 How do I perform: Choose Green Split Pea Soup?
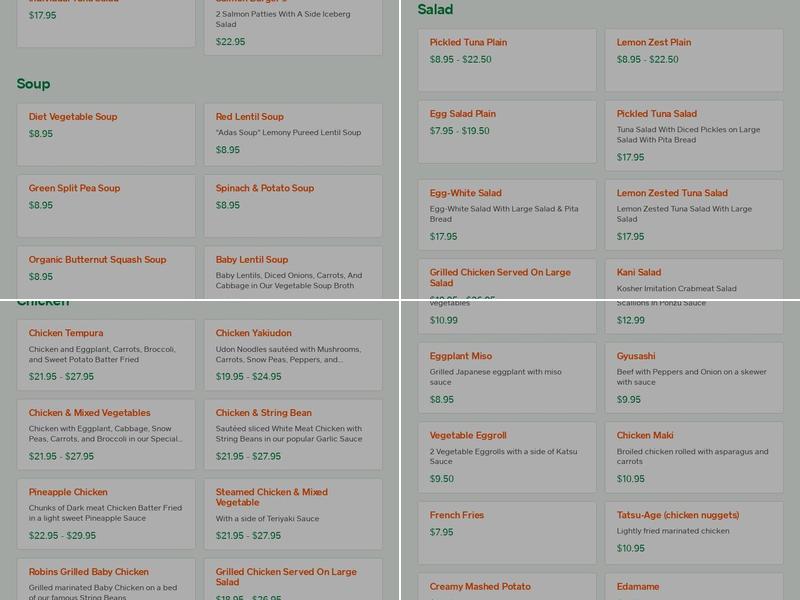tap(106, 205)
